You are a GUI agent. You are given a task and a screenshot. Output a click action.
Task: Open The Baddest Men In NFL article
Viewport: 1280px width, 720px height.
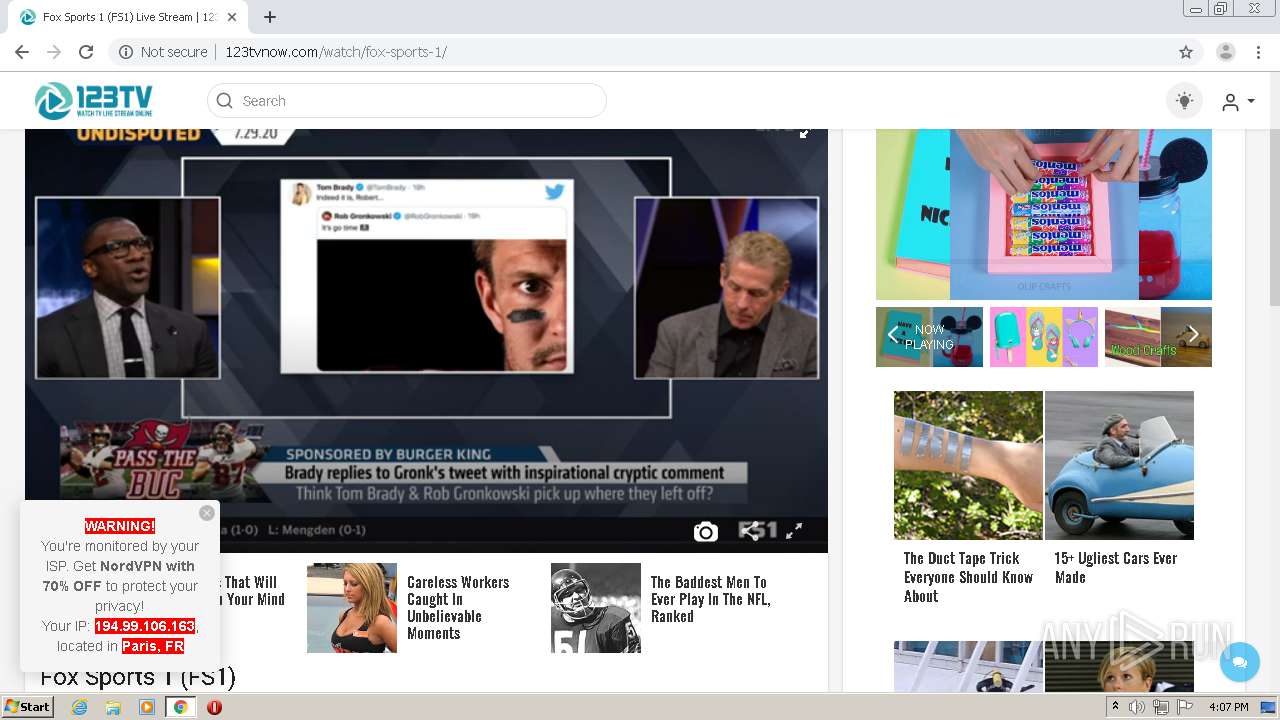tap(710, 599)
